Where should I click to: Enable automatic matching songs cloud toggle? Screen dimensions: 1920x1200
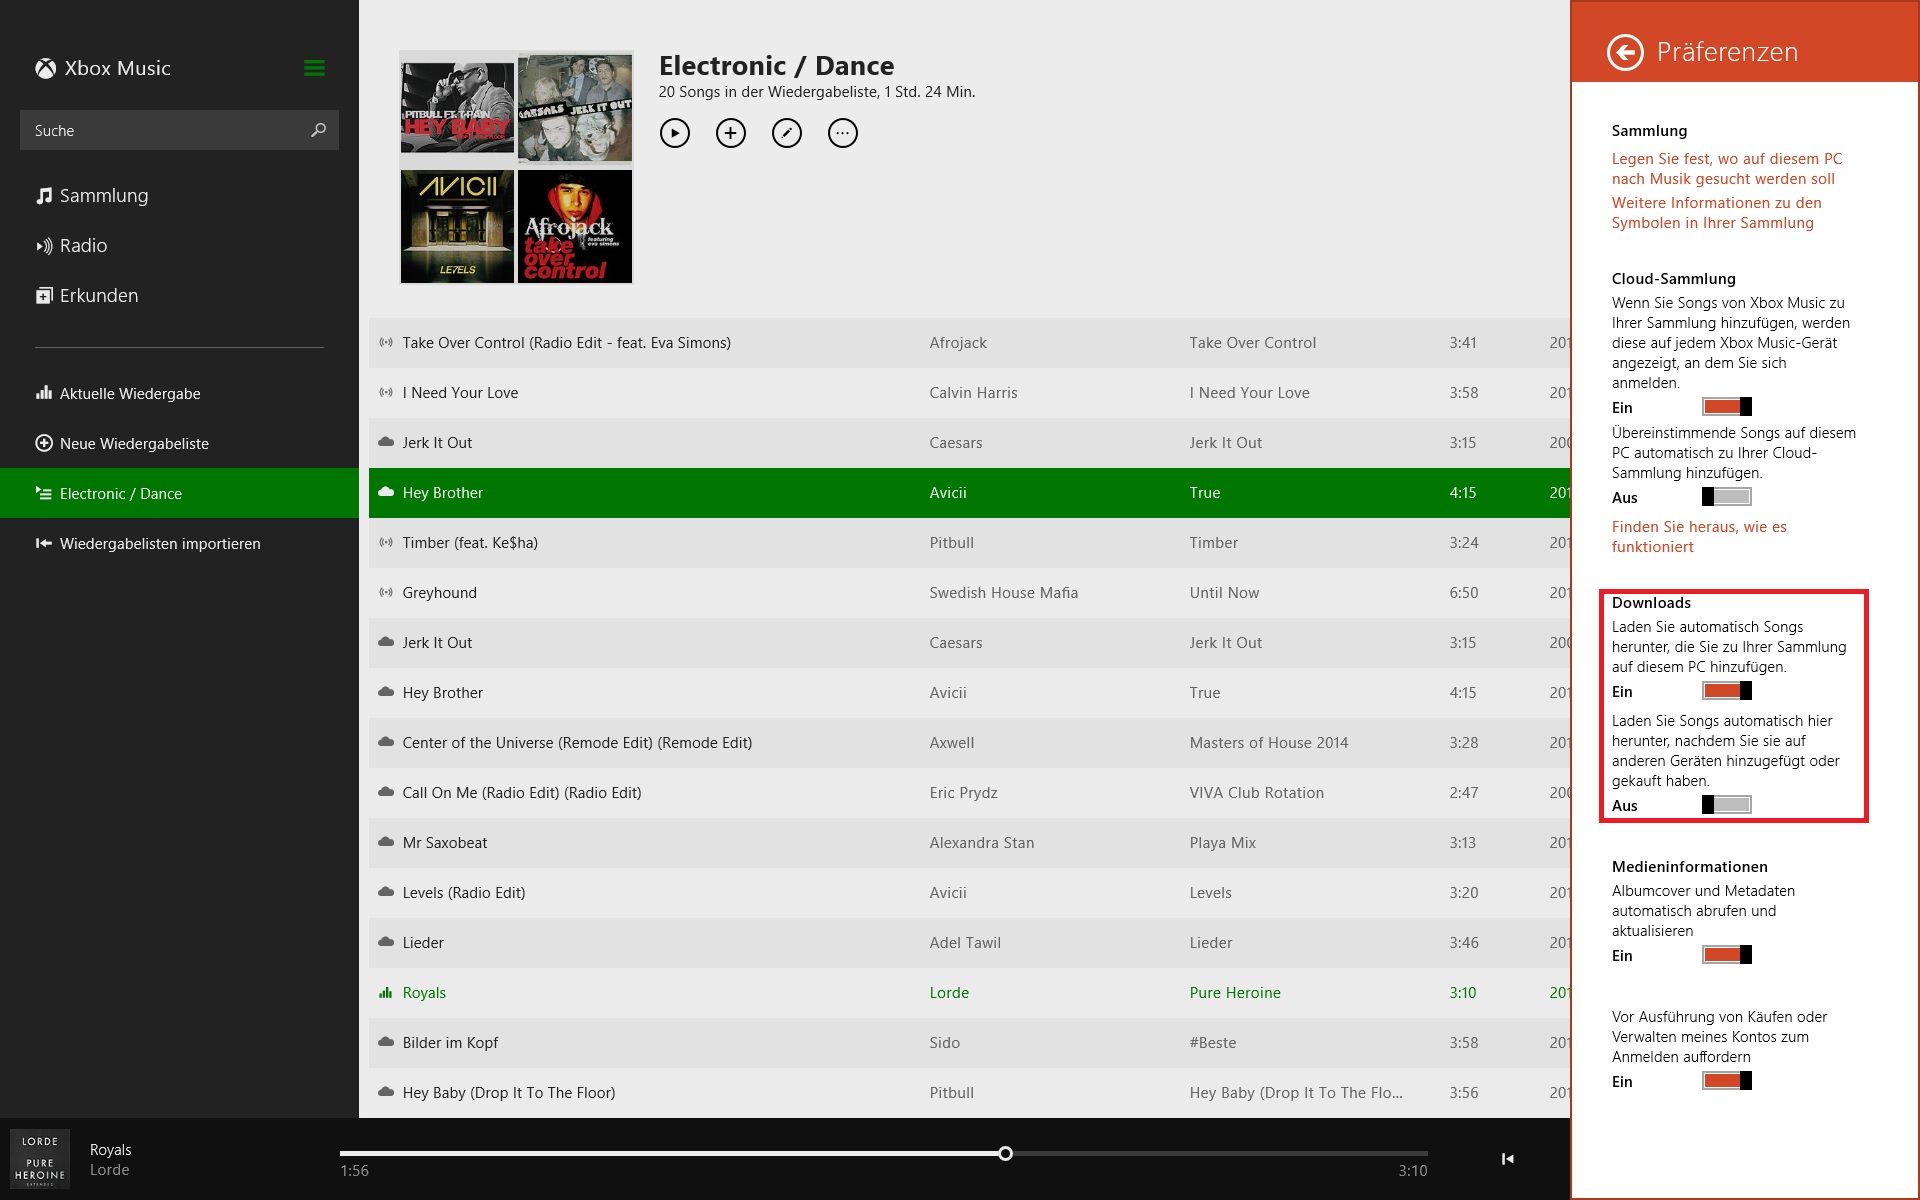(1727, 497)
